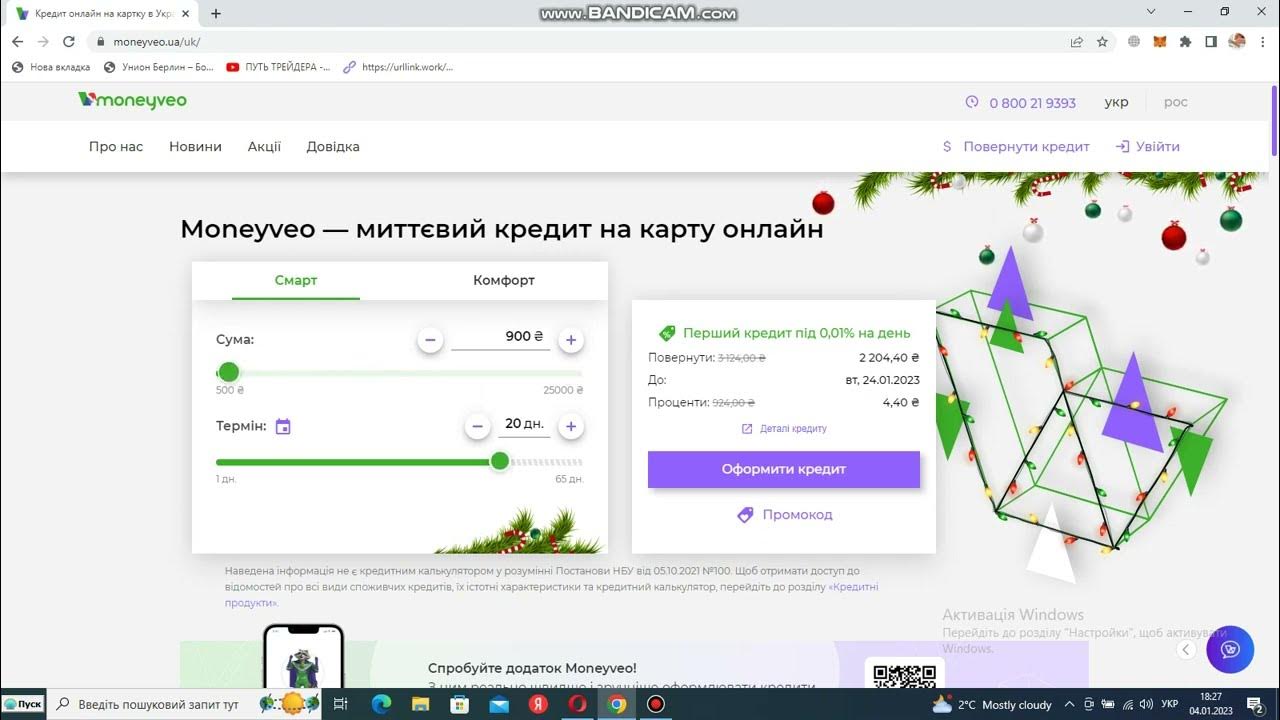Open the purple chat support bubble
The image size is (1280, 720).
(x=1230, y=650)
